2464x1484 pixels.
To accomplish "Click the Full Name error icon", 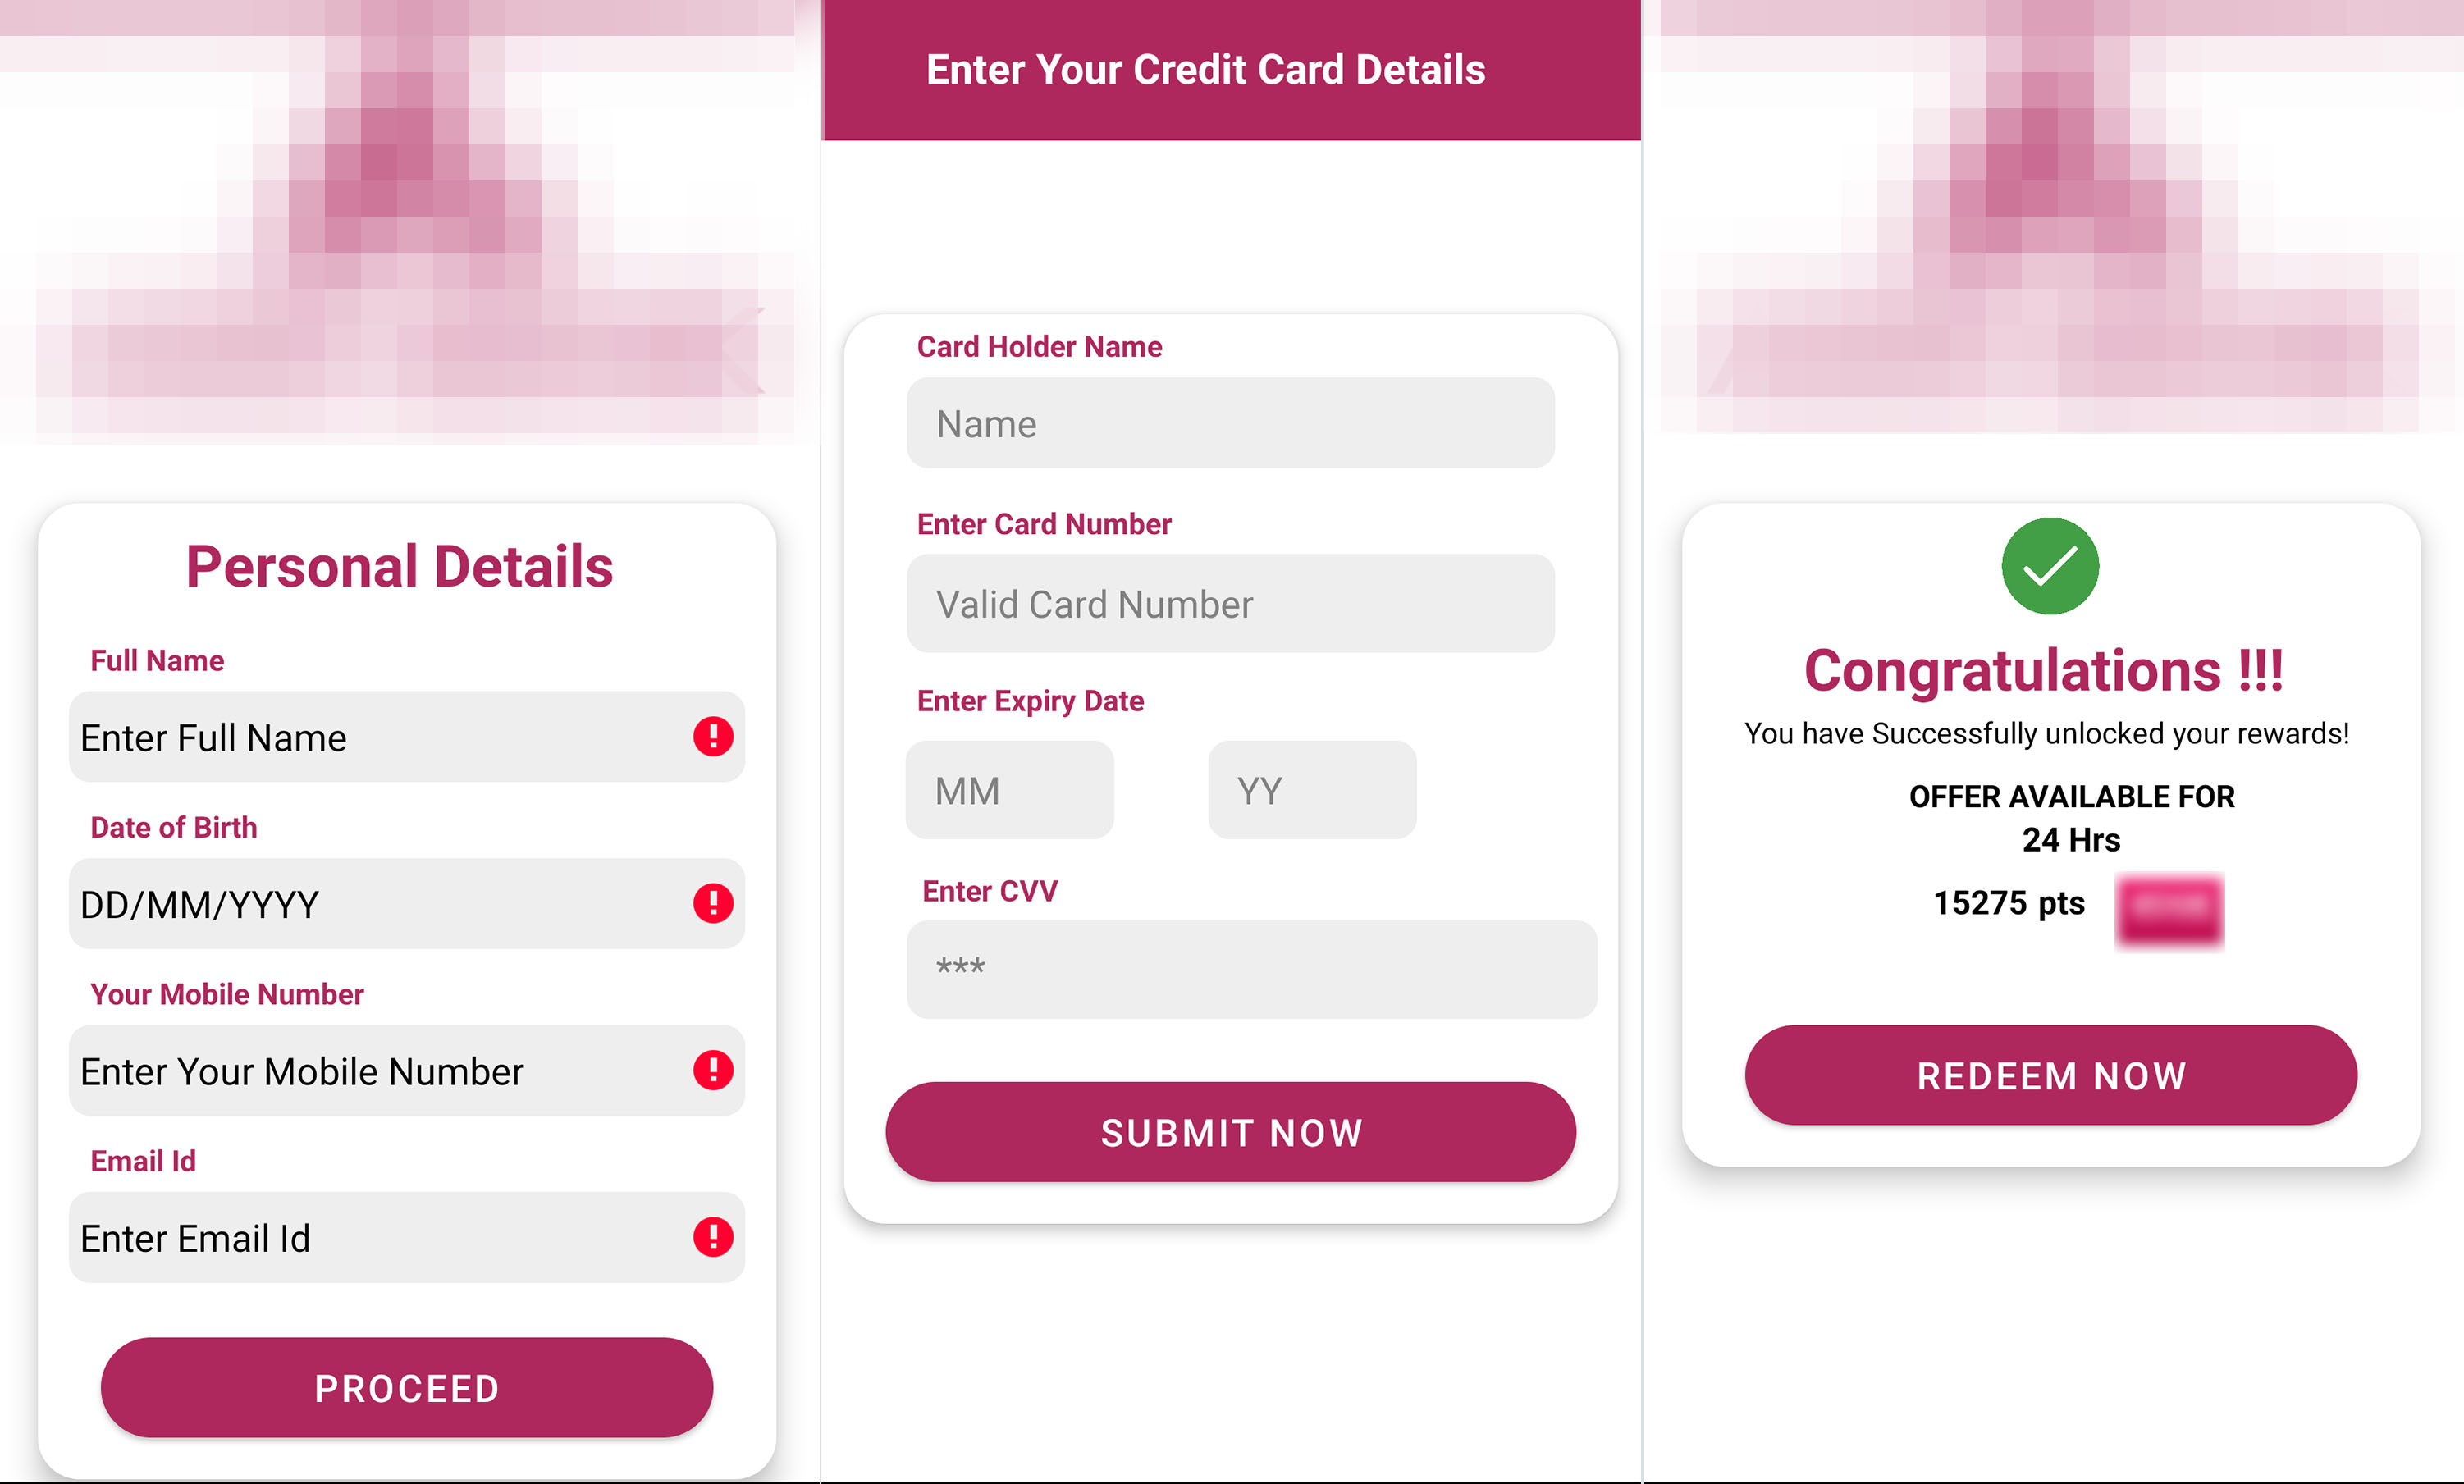I will pos(711,736).
